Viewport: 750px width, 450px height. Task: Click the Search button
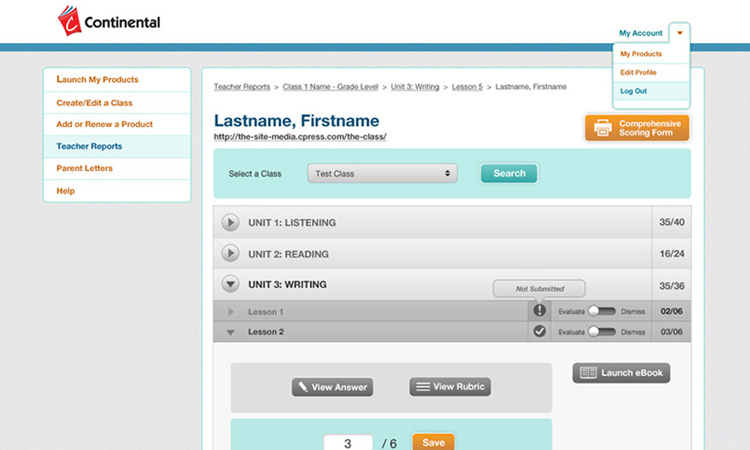509,173
